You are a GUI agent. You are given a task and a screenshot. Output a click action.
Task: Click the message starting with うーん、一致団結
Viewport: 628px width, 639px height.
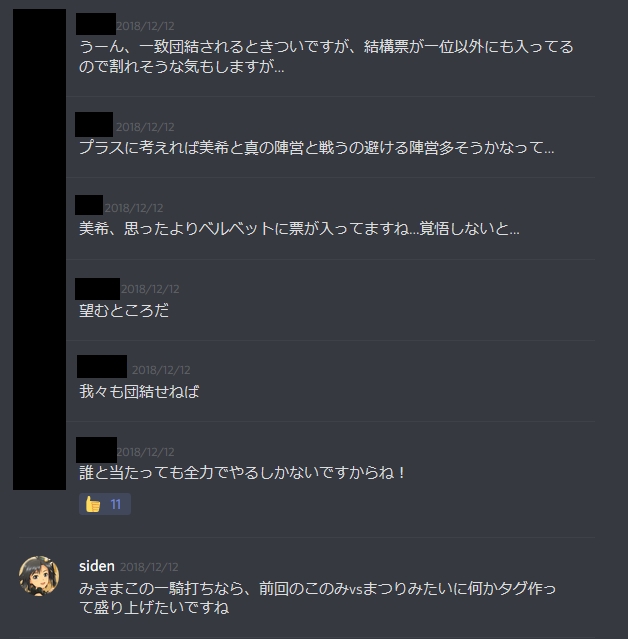coord(326,56)
